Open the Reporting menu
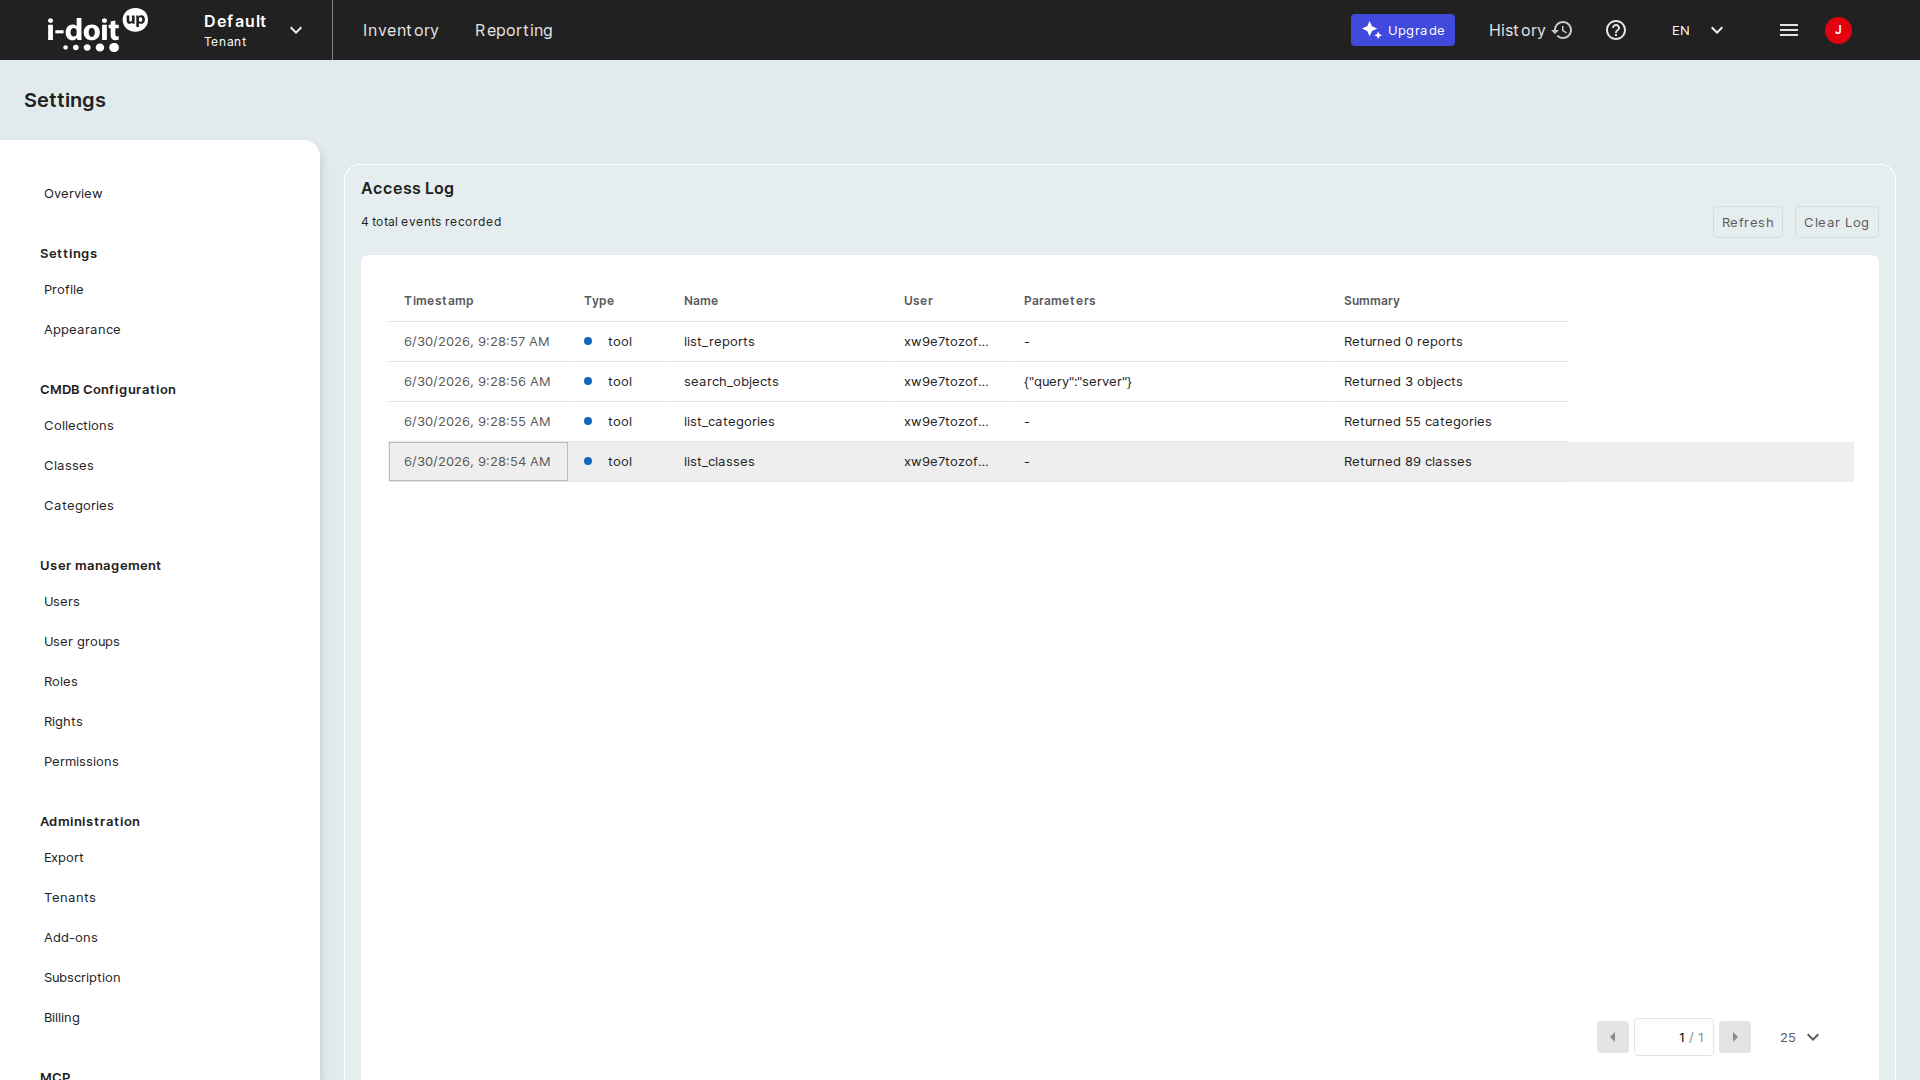 click(x=513, y=30)
